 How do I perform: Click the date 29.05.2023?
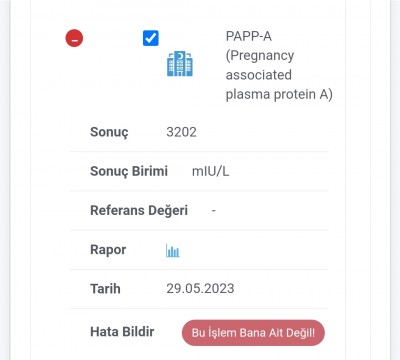tap(200, 289)
